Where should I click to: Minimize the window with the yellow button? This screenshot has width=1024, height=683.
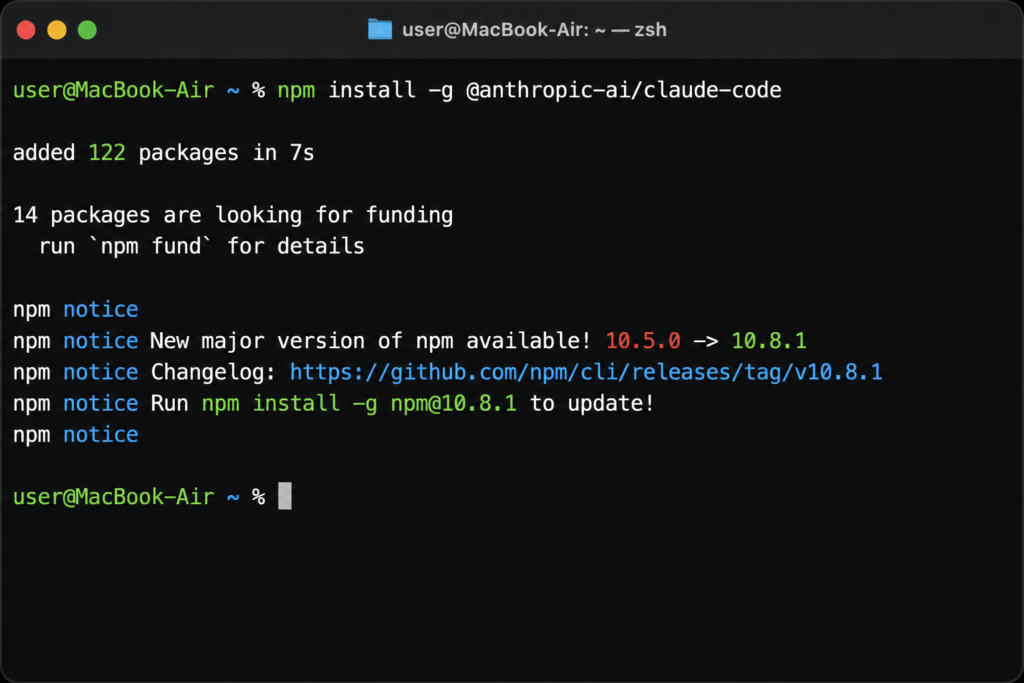[57, 30]
